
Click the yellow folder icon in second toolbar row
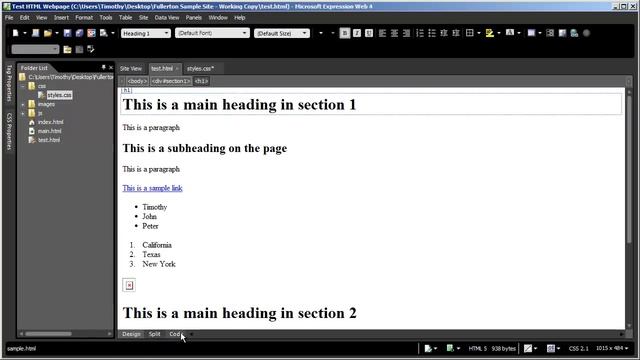[x=67, y=49]
